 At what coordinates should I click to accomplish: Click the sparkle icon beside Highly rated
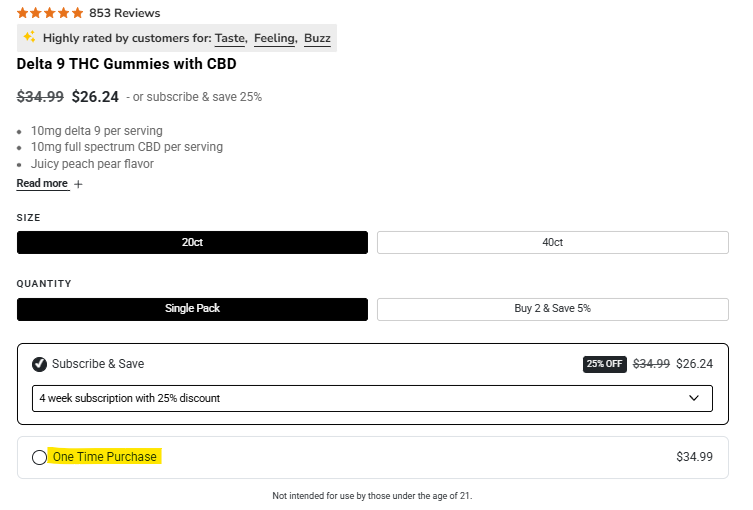29,38
